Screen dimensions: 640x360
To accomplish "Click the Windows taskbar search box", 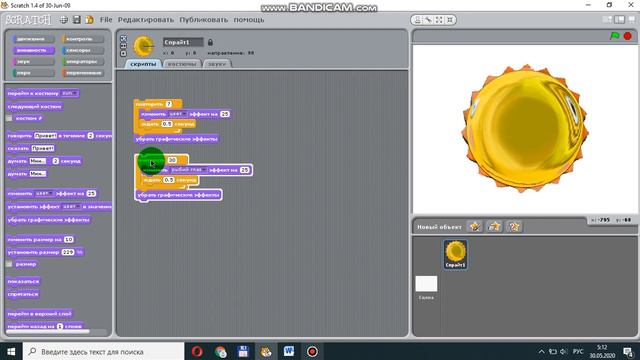I will (104, 351).
